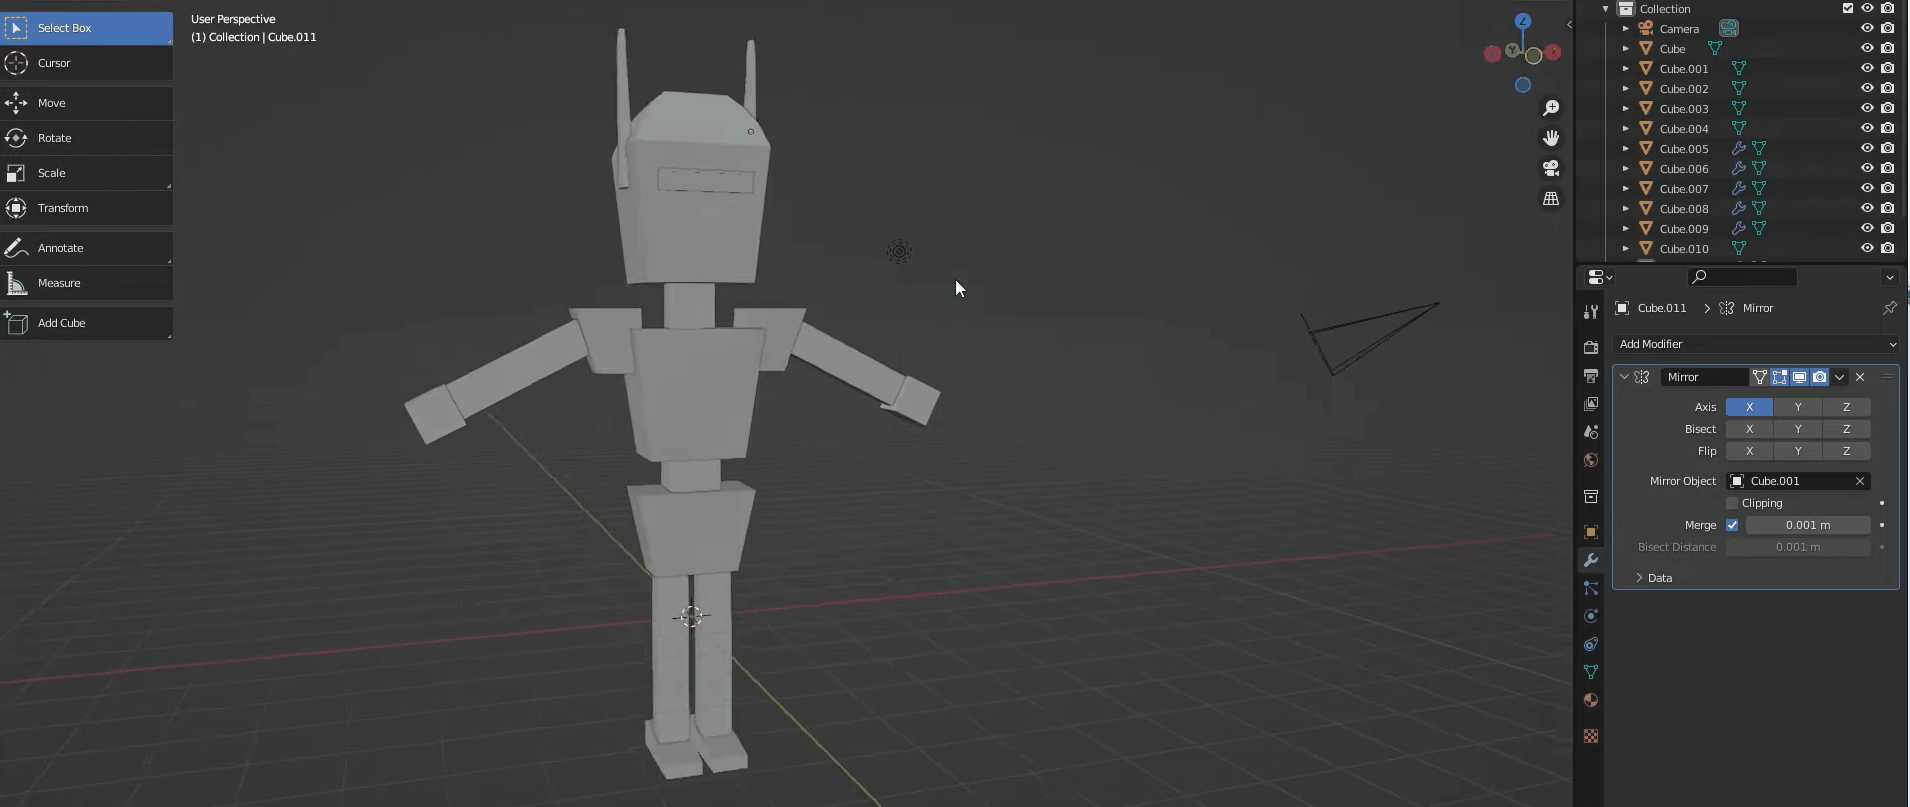
Task: Collapse the Collection tree
Action: (x=1606, y=8)
